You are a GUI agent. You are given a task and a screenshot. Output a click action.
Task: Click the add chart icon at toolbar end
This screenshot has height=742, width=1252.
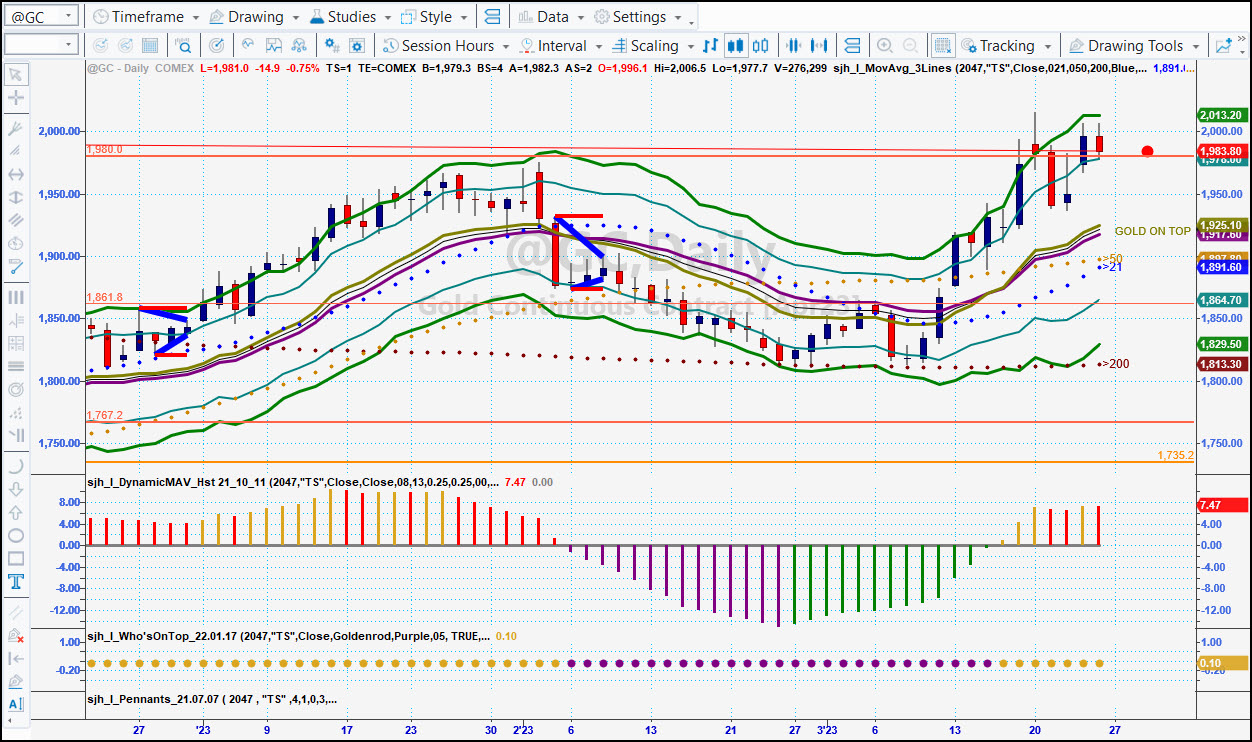[1224, 46]
